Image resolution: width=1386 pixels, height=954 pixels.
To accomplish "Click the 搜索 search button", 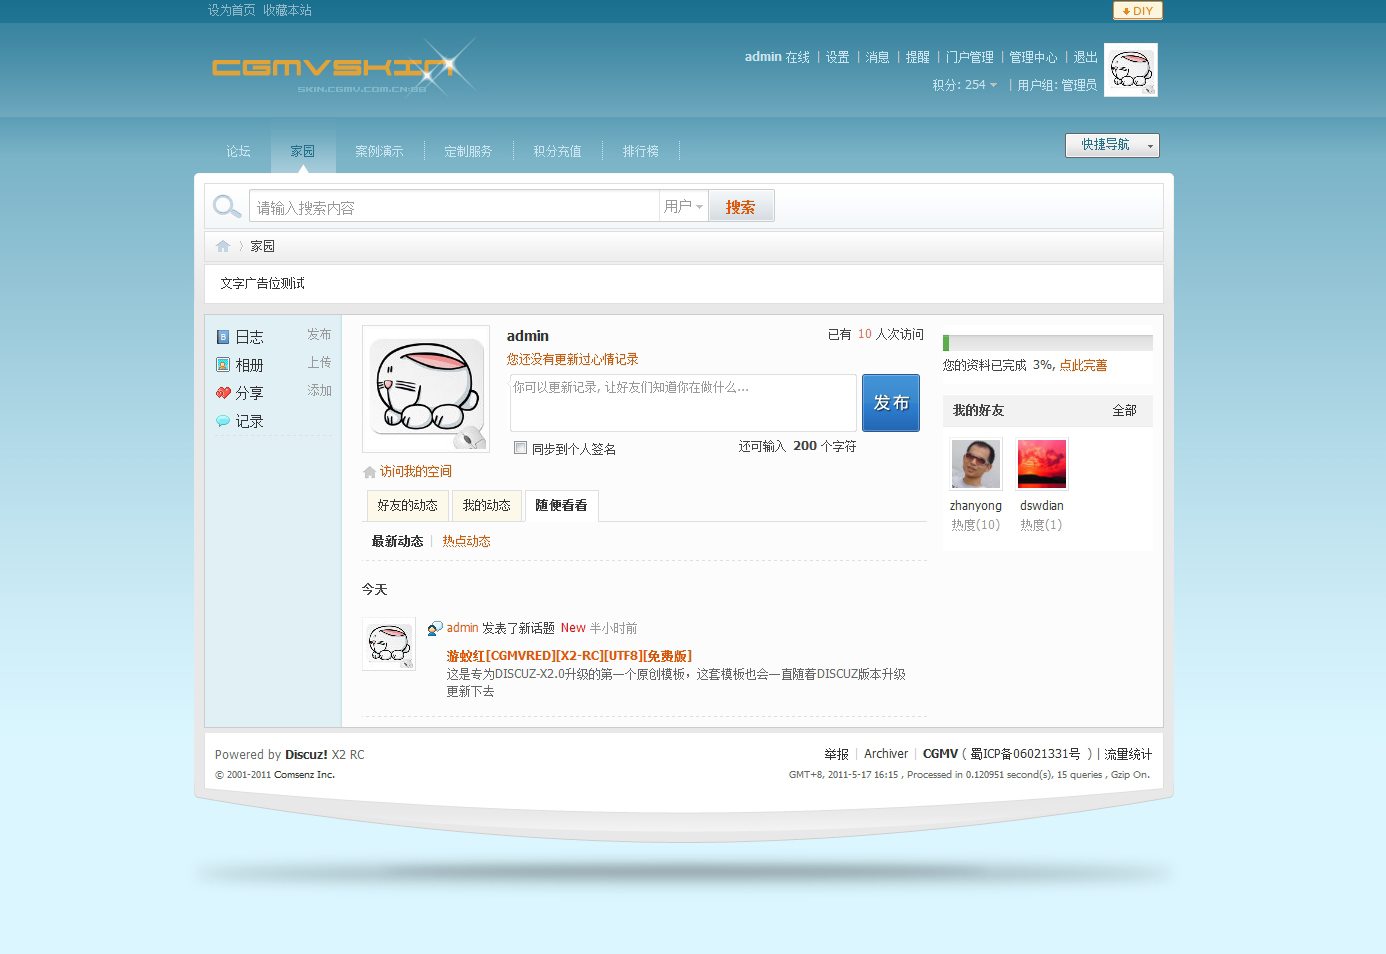I will [x=741, y=207].
